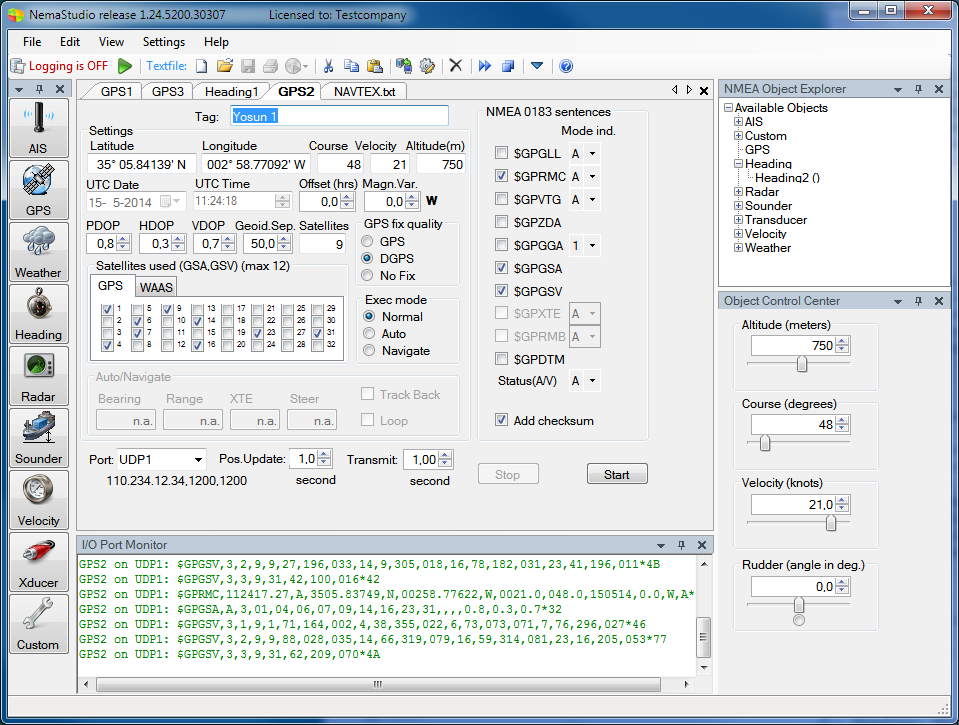Select the Weather sidebar icon
The image size is (959, 725).
(38, 251)
